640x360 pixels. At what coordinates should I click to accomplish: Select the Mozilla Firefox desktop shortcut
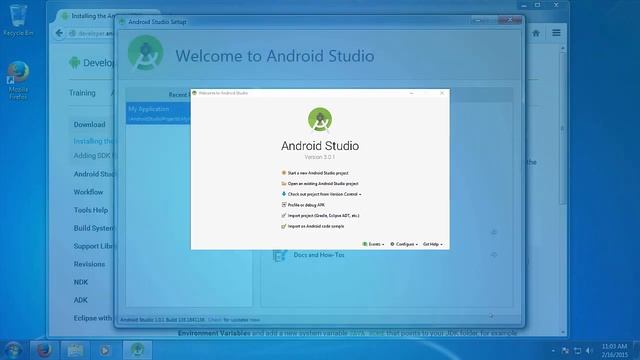click(18, 80)
